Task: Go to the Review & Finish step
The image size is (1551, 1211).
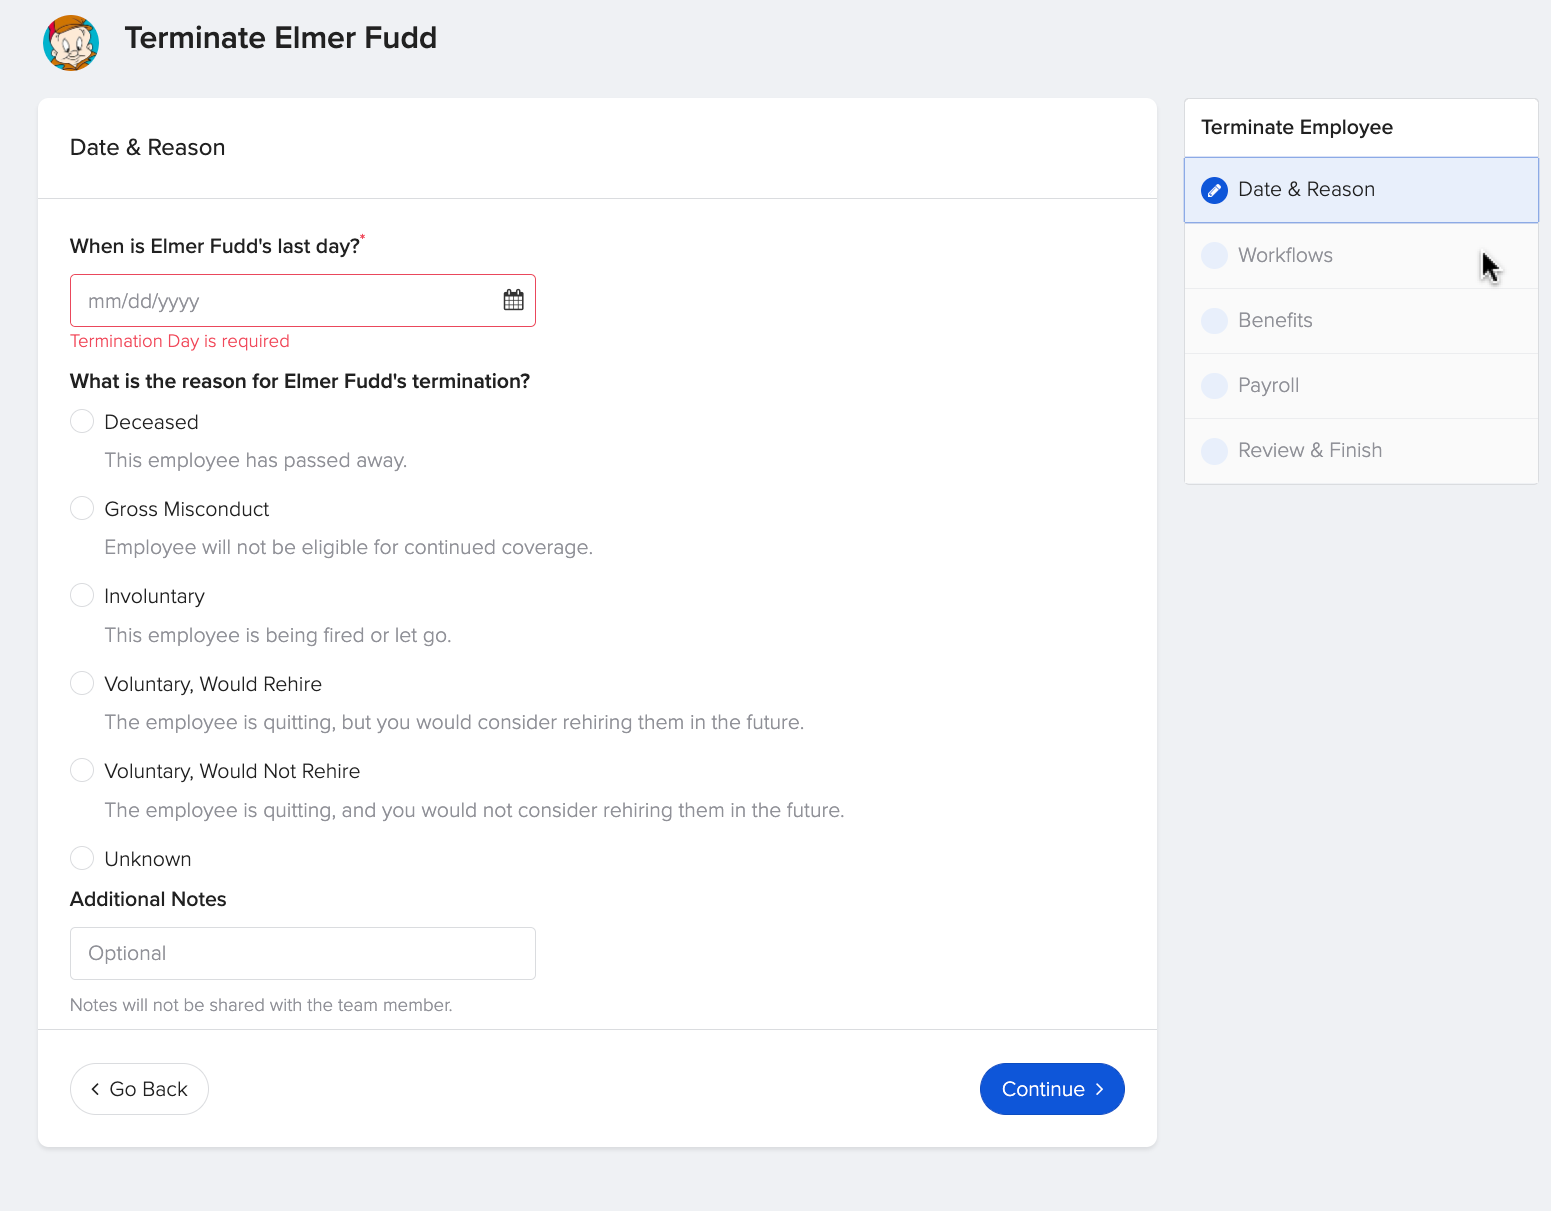Action: pyautogui.click(x=1361, y=450)
